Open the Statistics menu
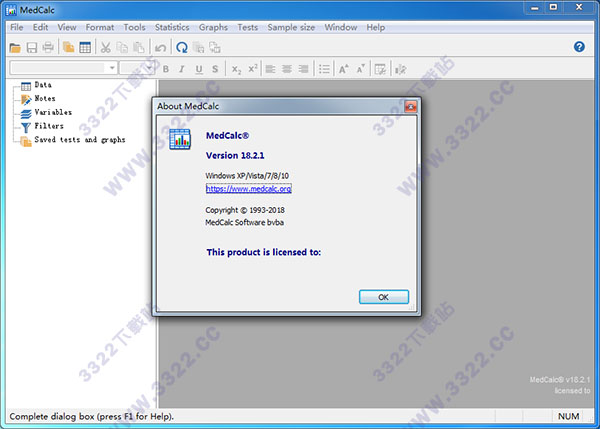The image size is (600, 429). point(172,28)
